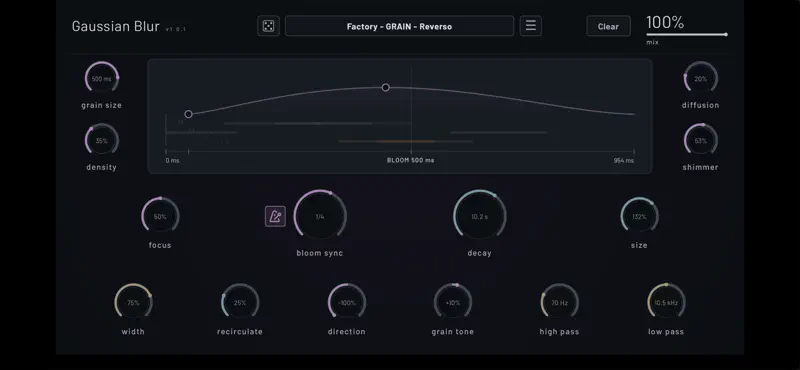Click the size knob
This screenshot has height=370, width=800.
tap(639, 216)
